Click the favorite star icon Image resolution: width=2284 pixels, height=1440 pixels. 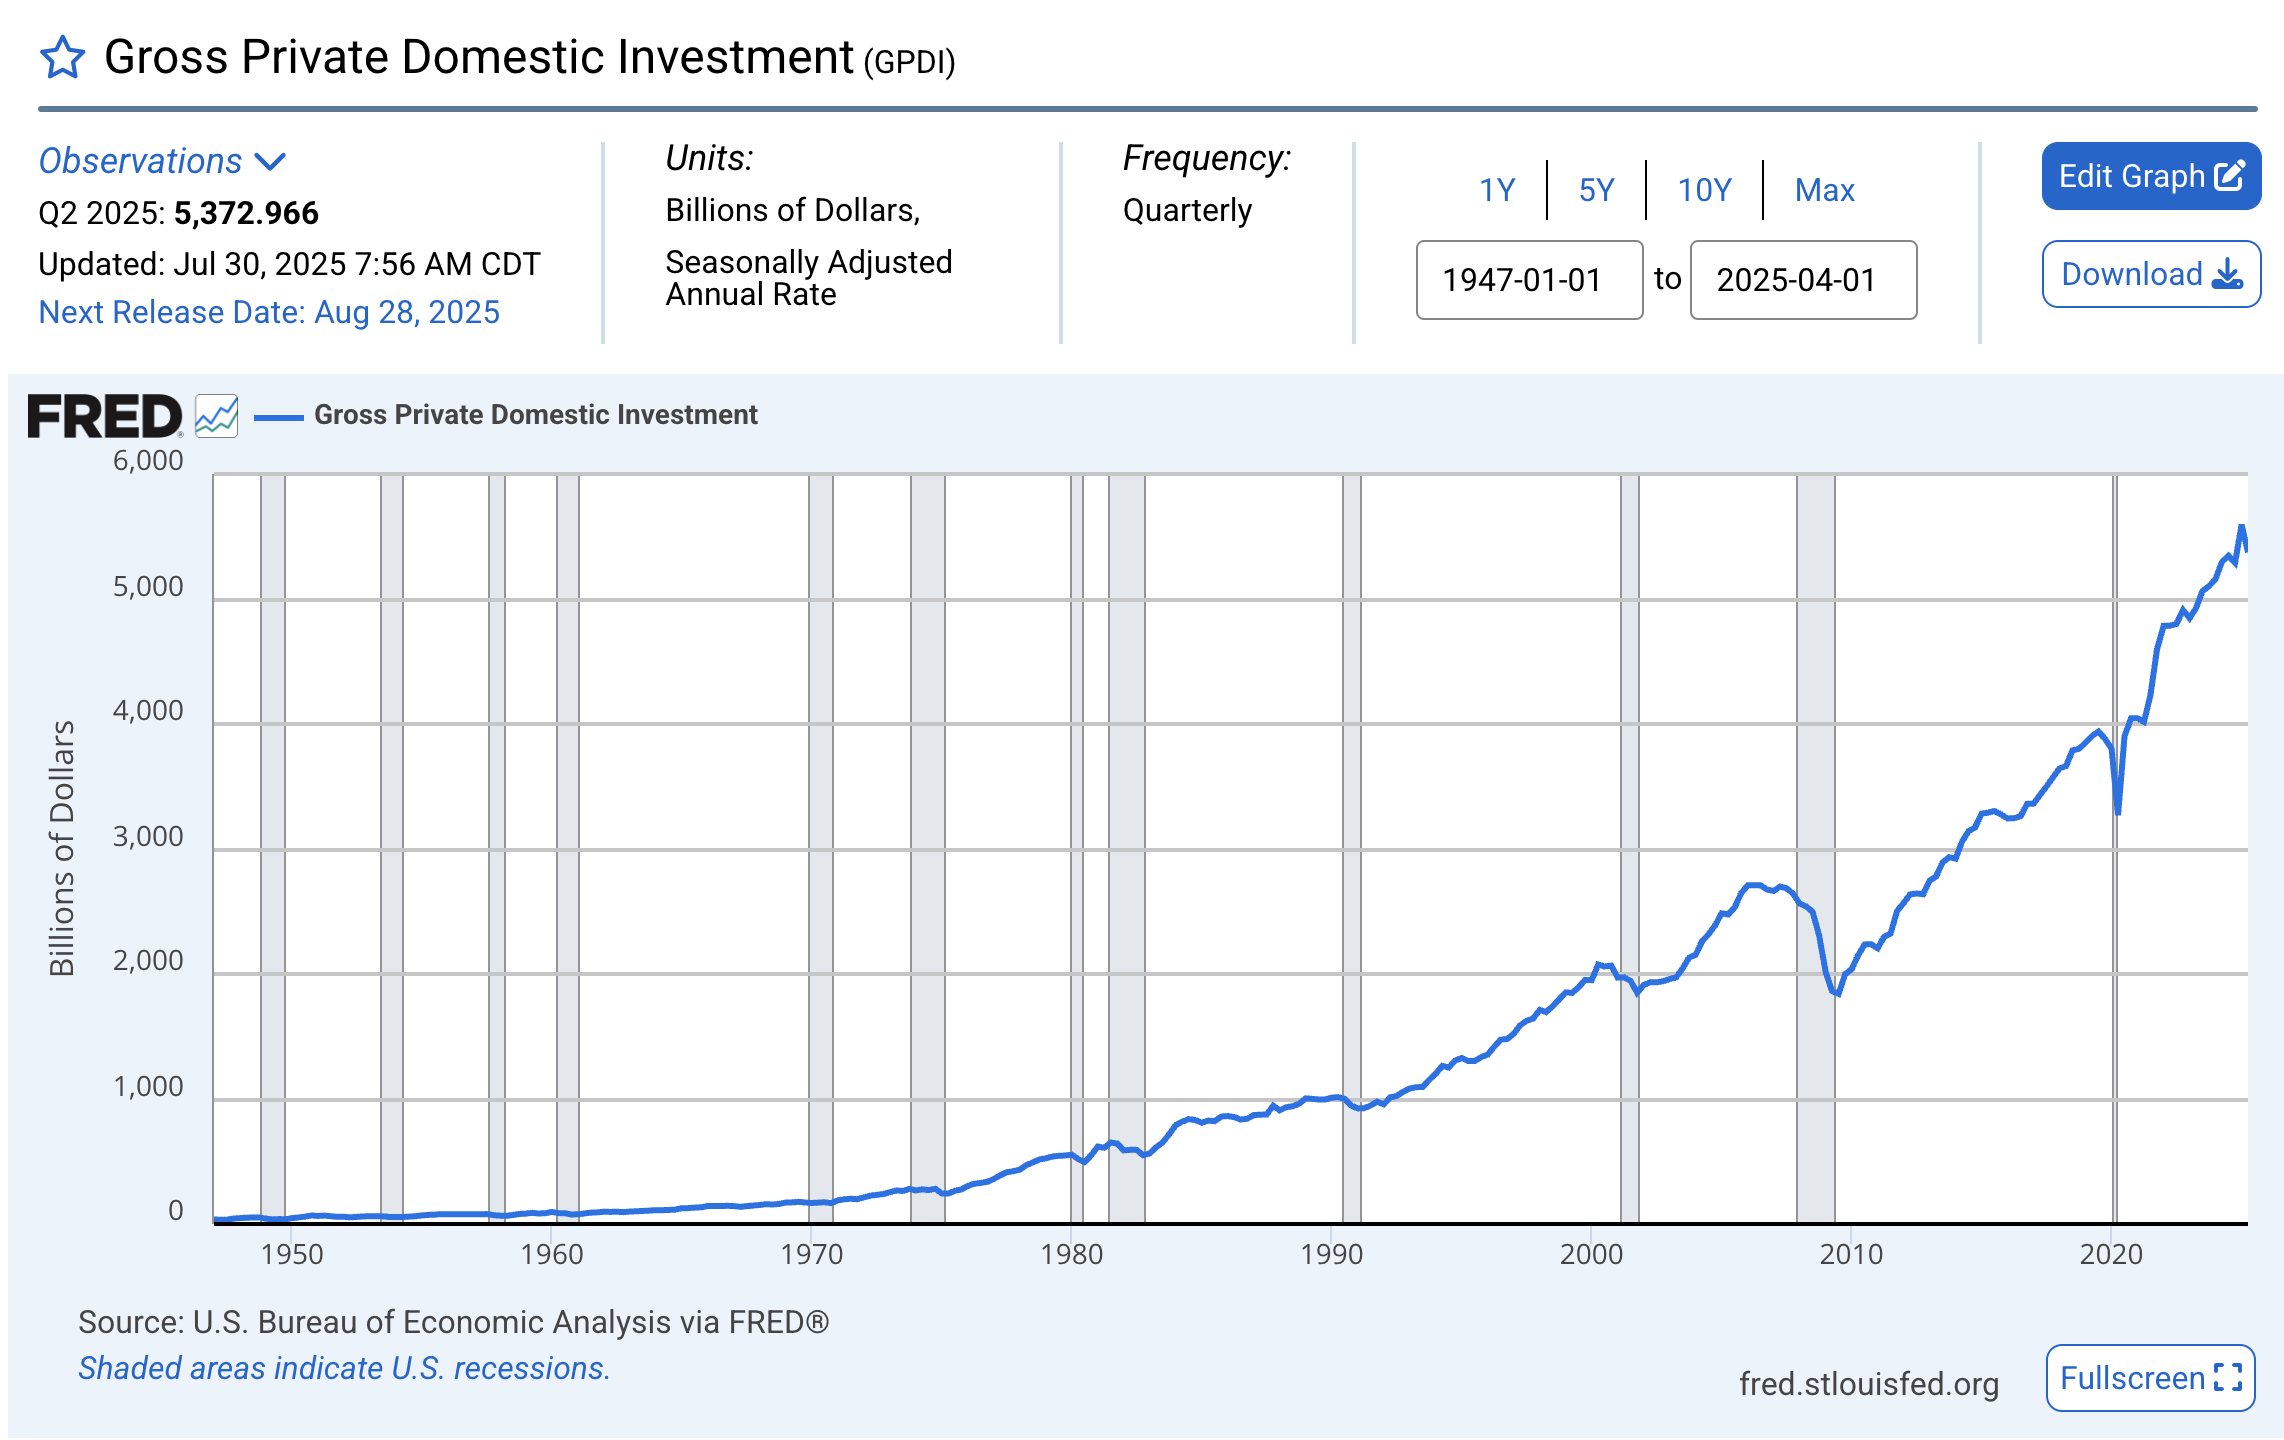coord(62,57)
